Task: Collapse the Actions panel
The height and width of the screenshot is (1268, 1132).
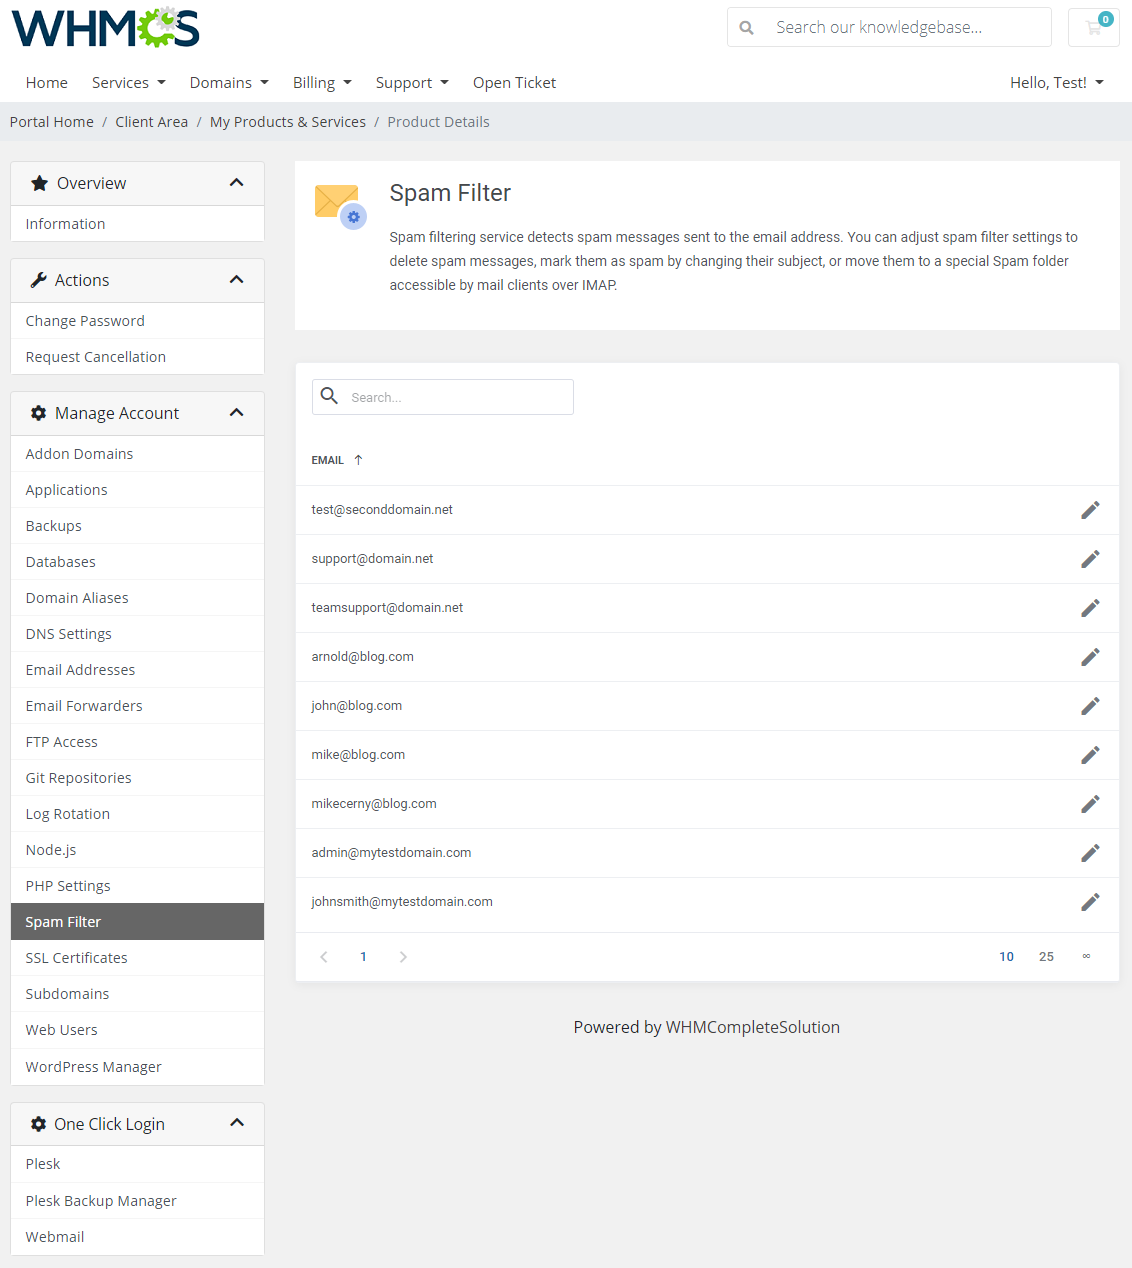Action: [x=237, y=280]
